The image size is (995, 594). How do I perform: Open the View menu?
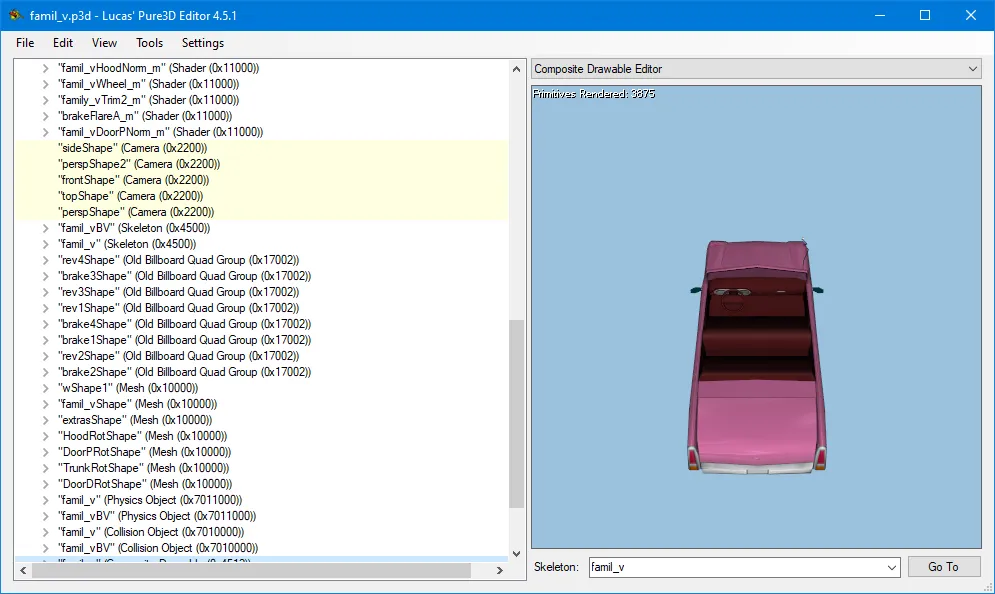104,43
